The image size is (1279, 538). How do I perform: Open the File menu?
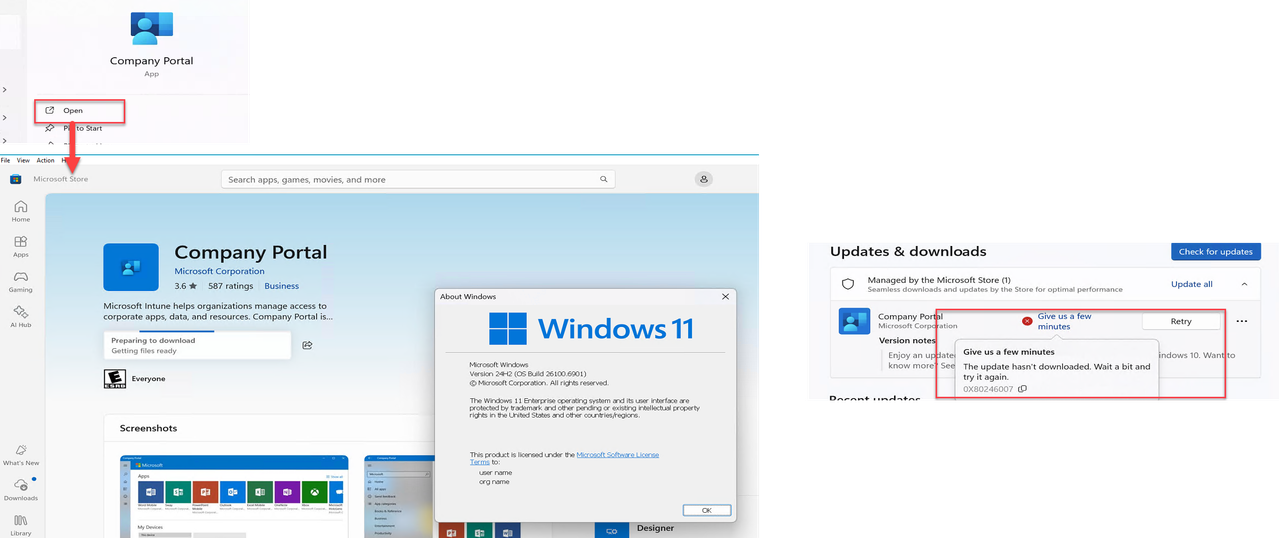click(5, 160)
